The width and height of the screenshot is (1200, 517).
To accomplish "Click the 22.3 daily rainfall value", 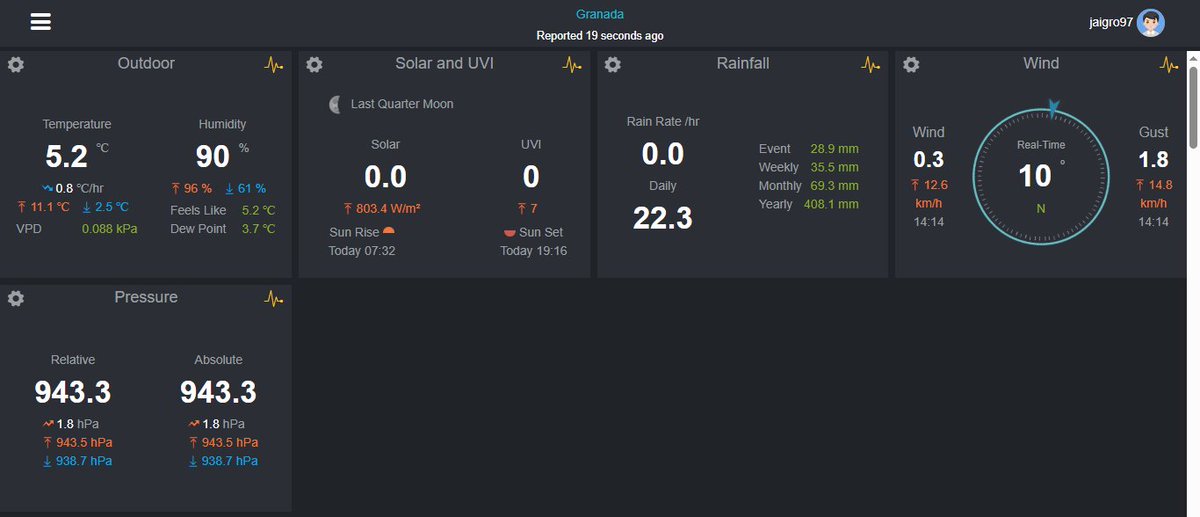I will [662, 218].
